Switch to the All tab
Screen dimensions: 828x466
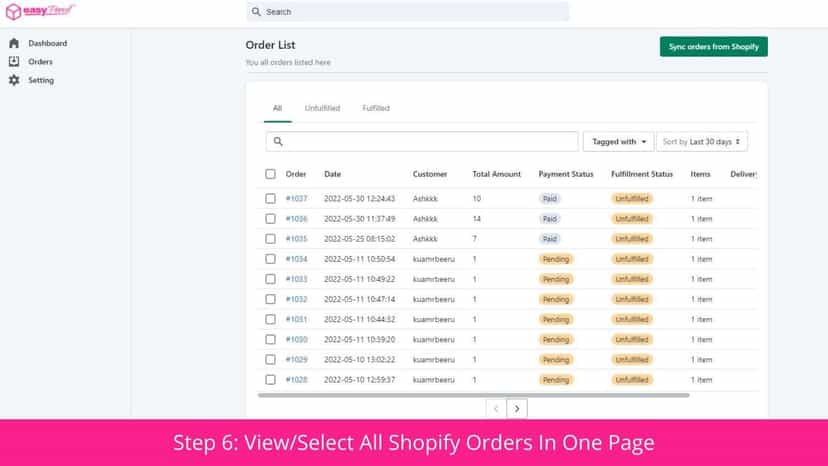(278, 108)
